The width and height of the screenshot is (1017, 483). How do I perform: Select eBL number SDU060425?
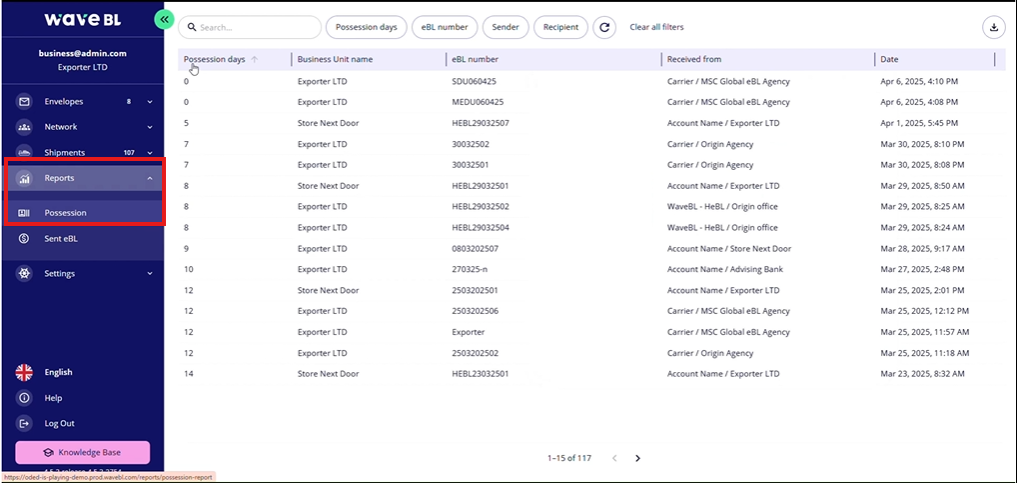(x=474, y=82)
